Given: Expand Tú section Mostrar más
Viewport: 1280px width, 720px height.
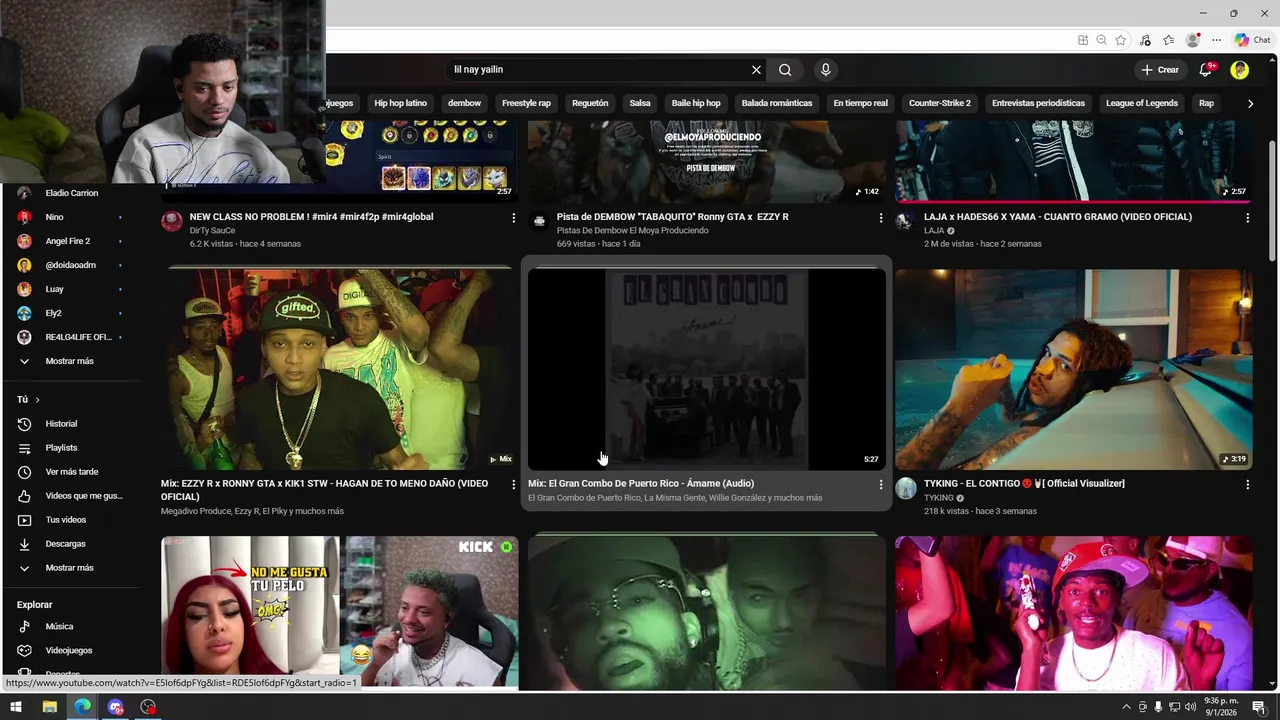Looking at the screenshot, I should pyautogui.click(x=70, y=568).
